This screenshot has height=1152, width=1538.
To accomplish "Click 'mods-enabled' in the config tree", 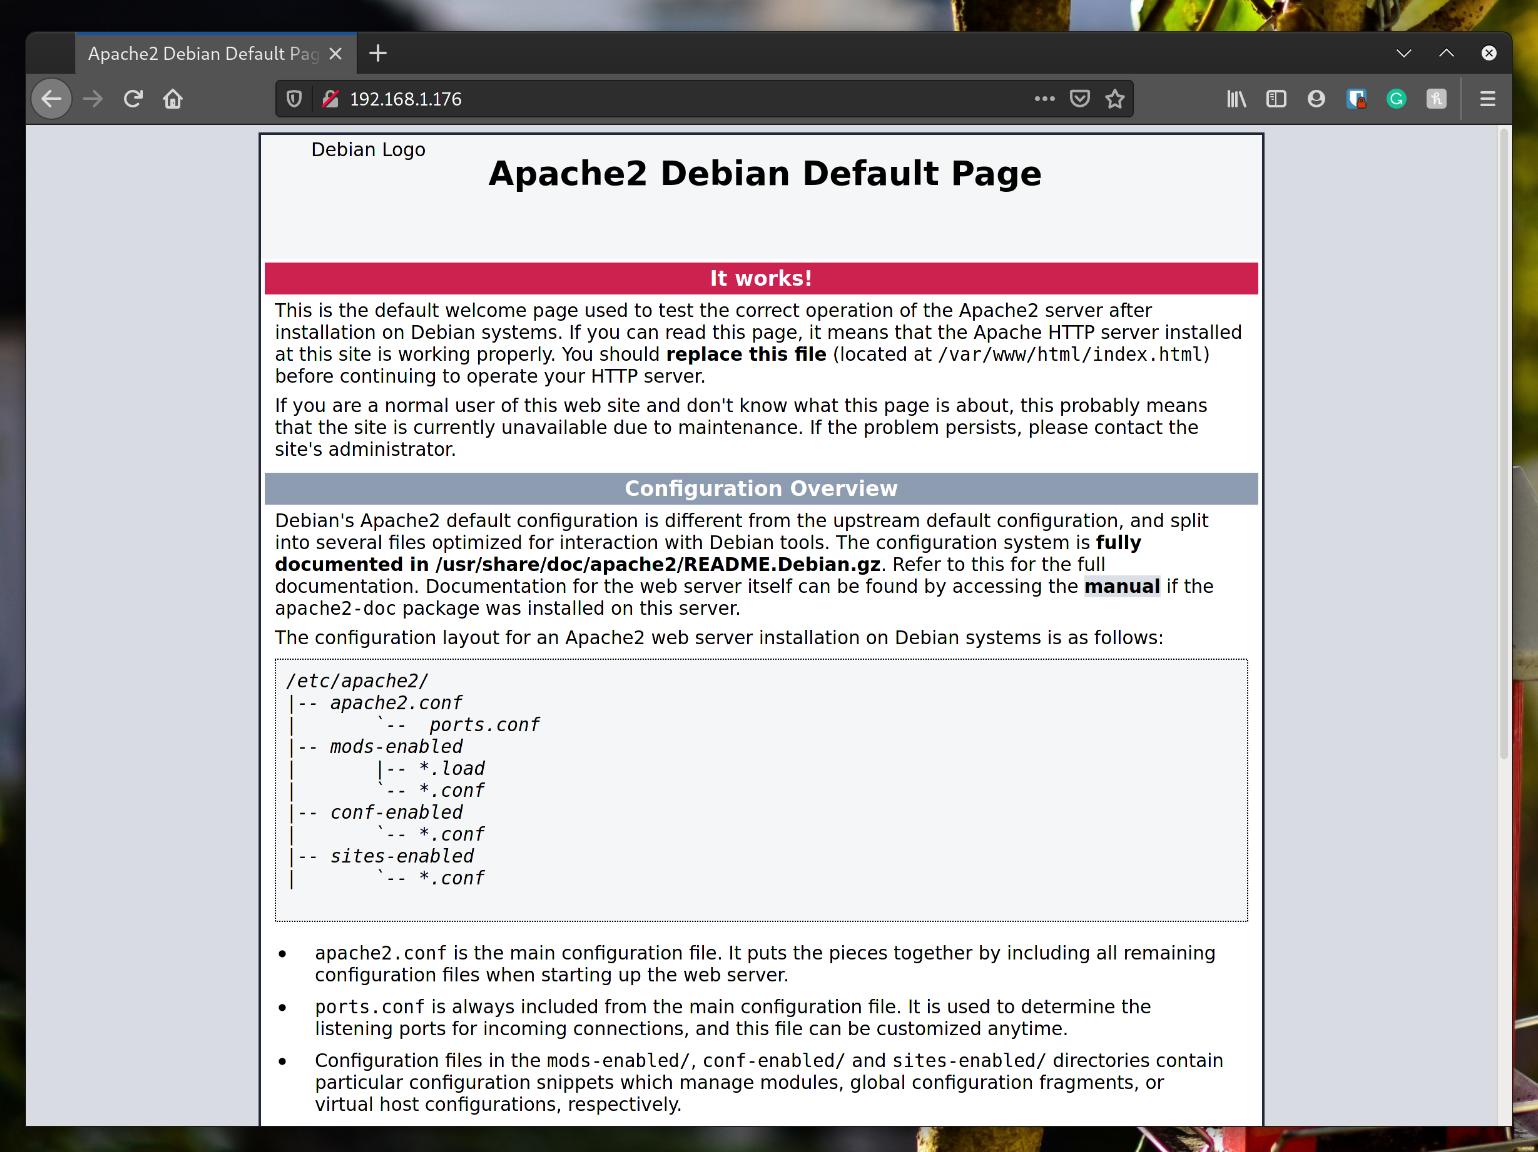I will point(396,747).
